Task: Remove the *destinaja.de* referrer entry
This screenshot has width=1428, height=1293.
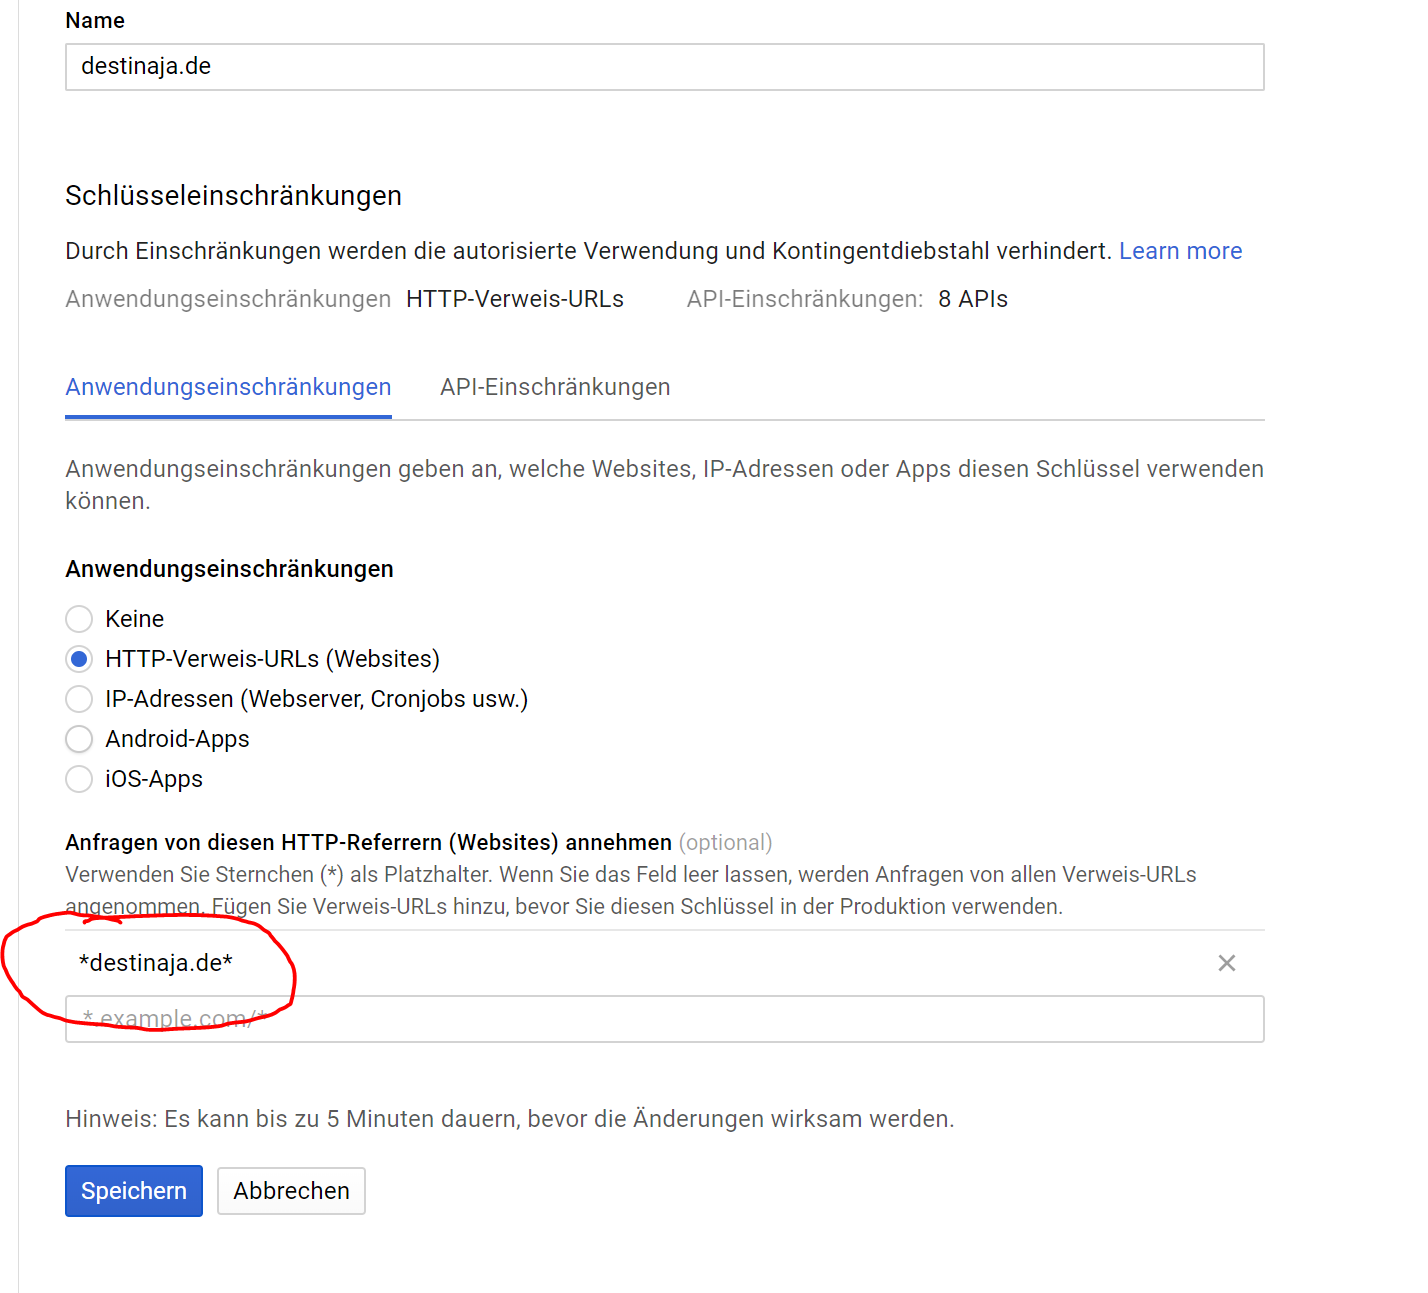Action: coord(1226,963)
